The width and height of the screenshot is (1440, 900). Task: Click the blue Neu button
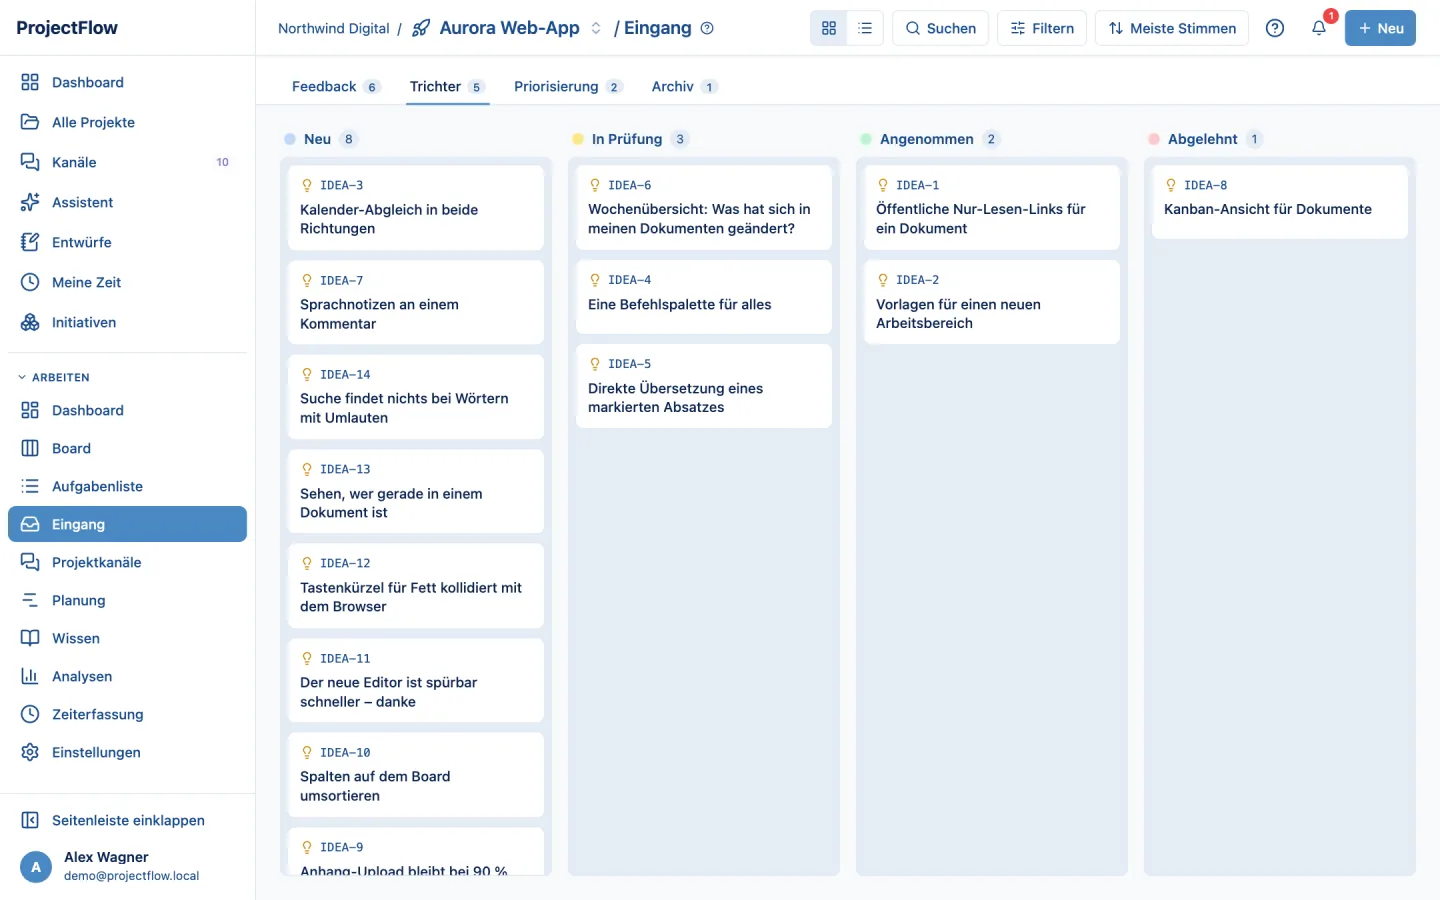(1380, 28)
